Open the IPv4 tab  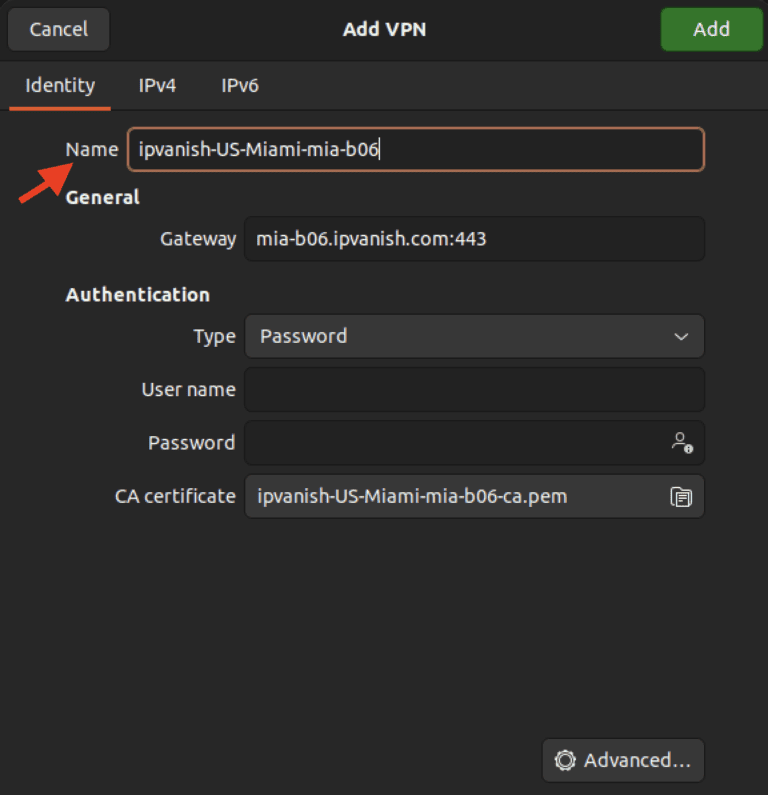click(157, 86)
